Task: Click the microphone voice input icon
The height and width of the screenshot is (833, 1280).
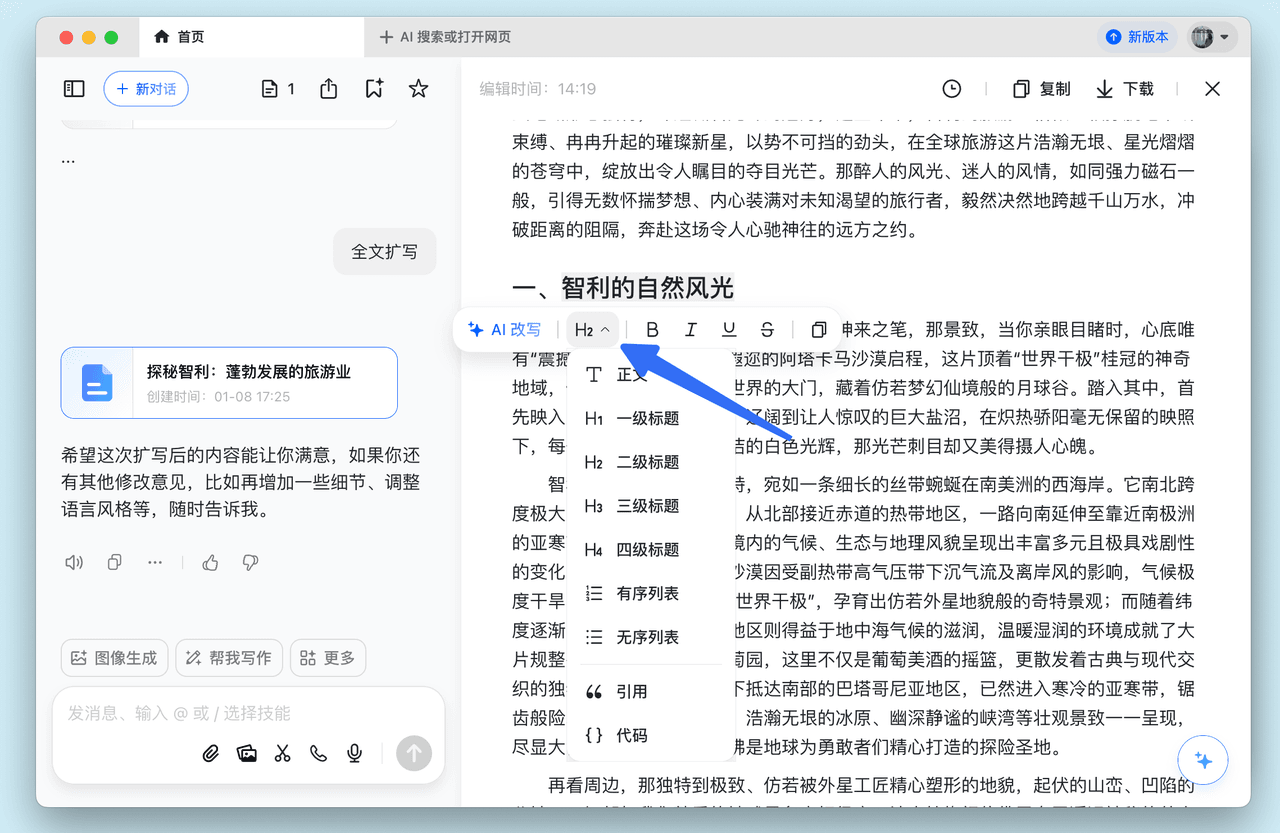Action: 354,754
